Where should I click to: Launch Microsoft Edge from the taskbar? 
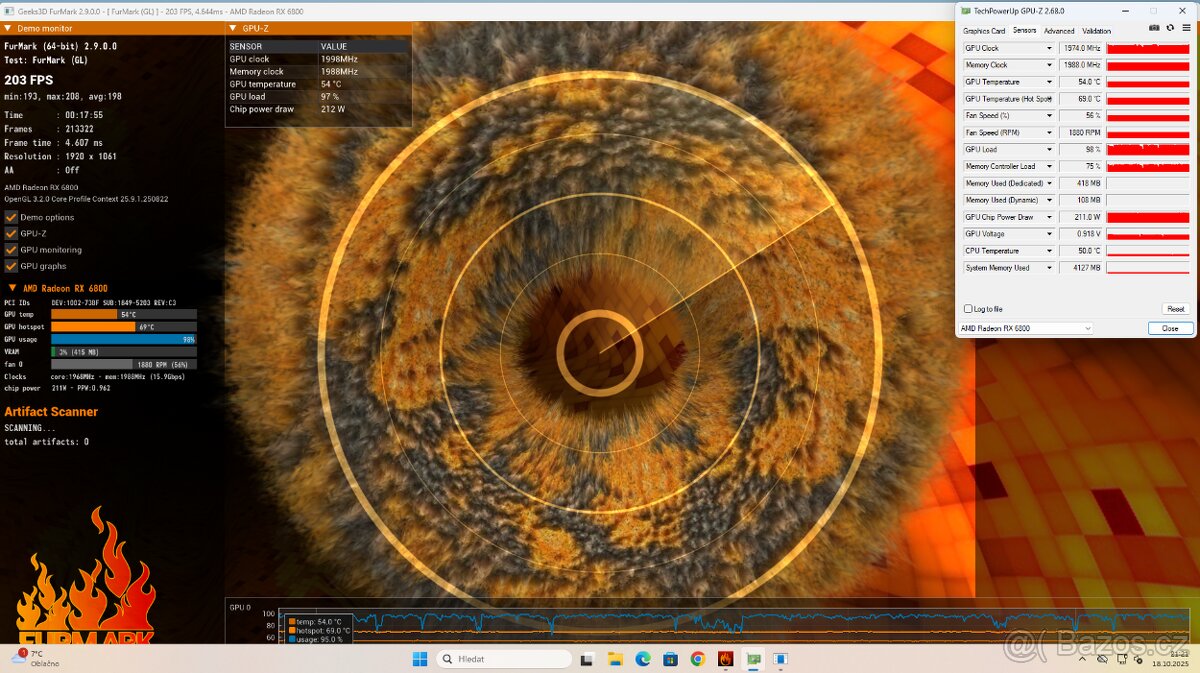[643, 659]
